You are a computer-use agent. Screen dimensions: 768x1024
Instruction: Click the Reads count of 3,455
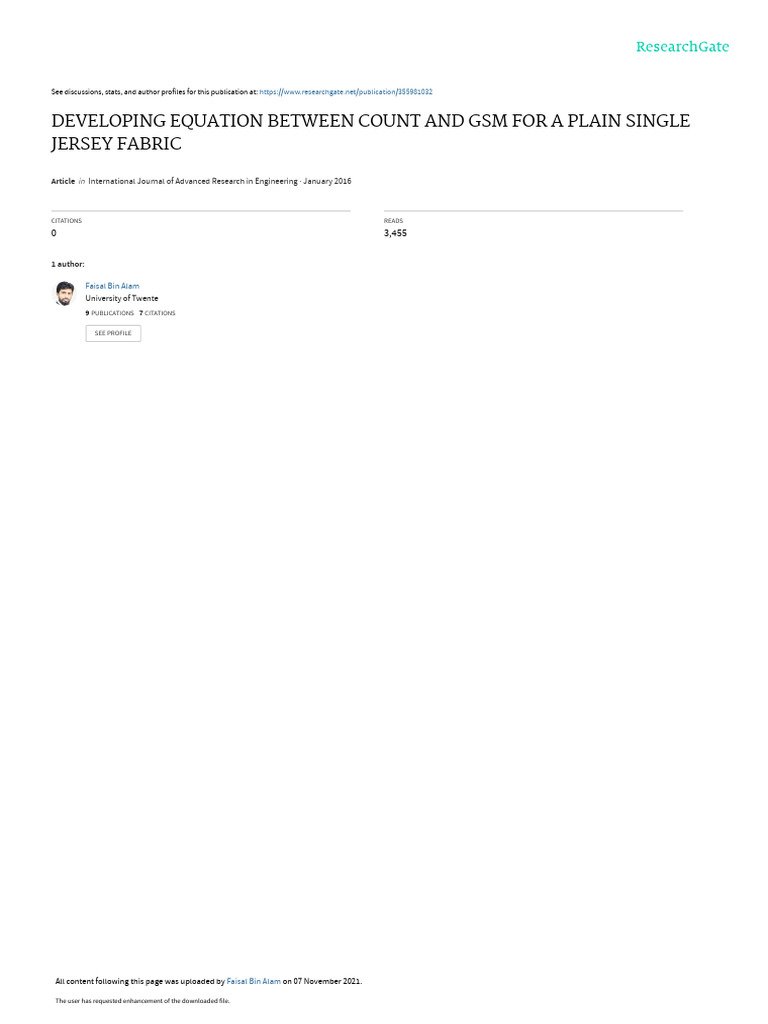[395, 233]
